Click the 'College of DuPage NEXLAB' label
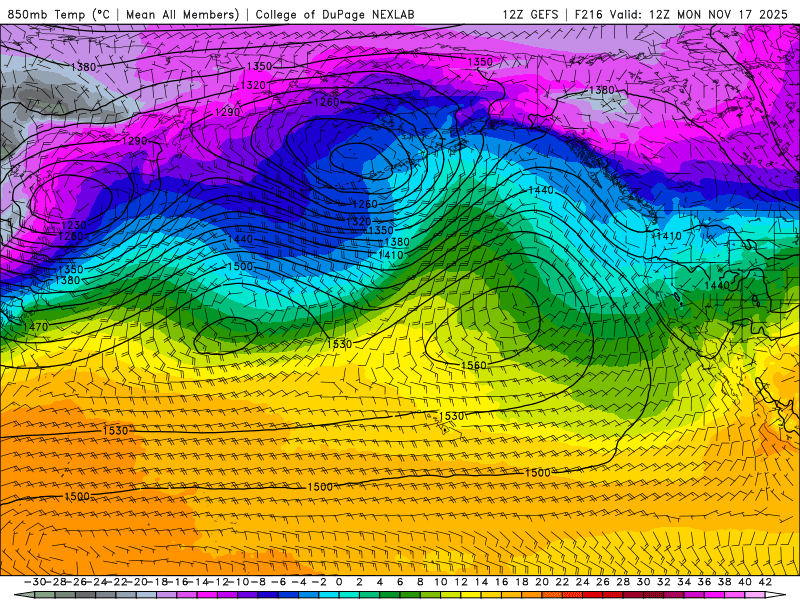800x600 pixels. [335, 14]
